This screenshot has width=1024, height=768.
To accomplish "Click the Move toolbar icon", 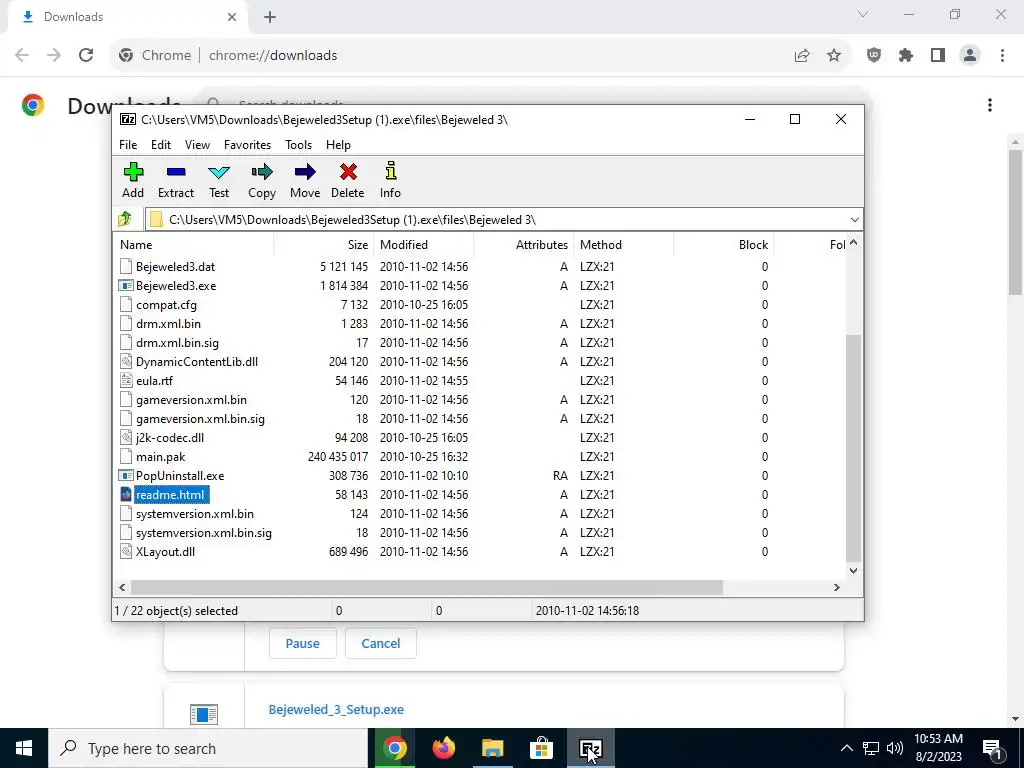I will [x=305, y=172].
